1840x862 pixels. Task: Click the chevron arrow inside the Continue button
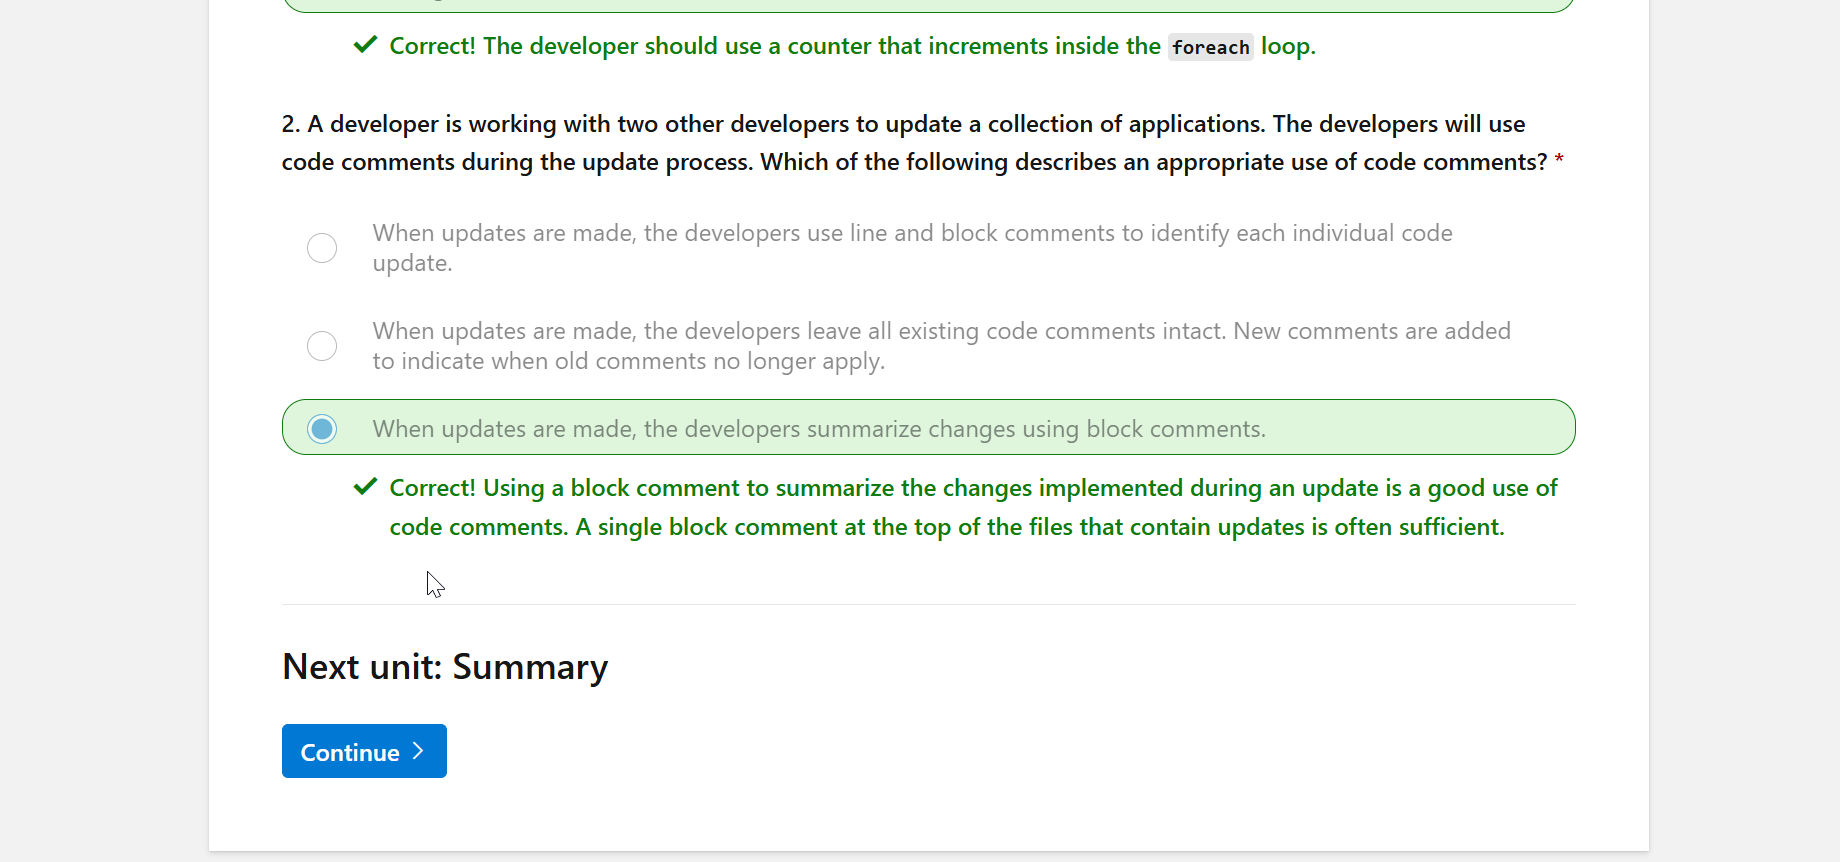417,750
